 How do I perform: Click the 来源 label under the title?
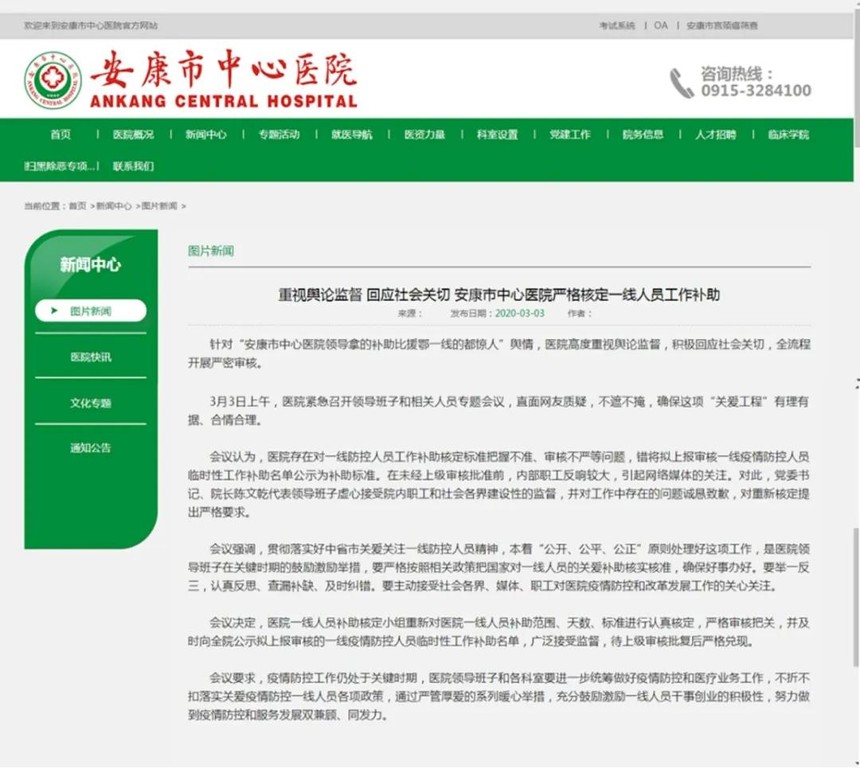coord(410,313)
